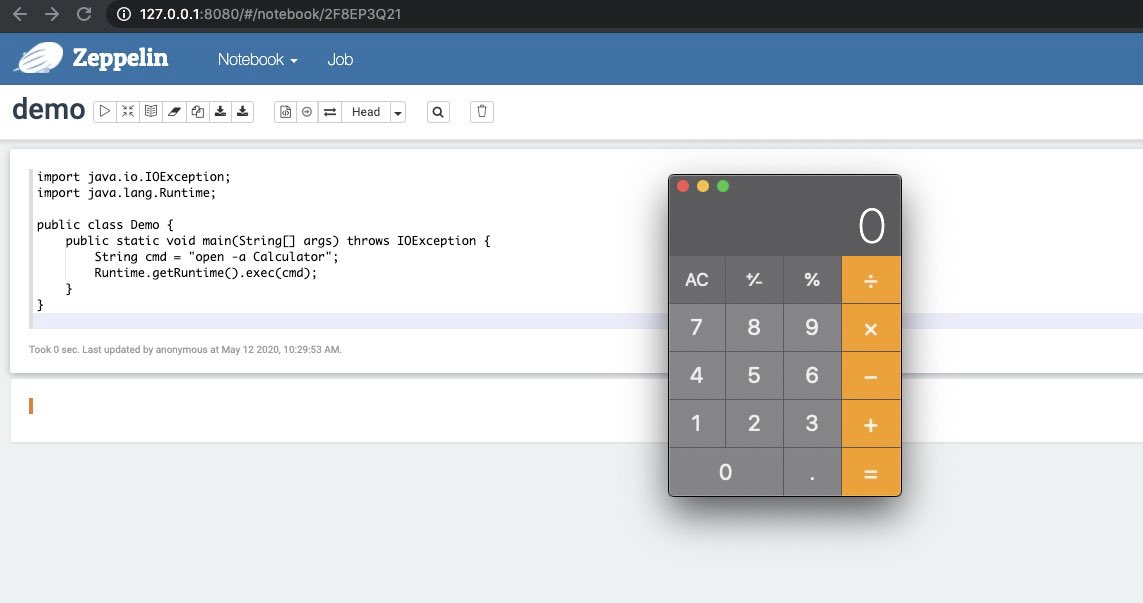The height and width of the screenshot is (603, 1143).
Task: Click the site info icon in address bar
Action: 124,14
